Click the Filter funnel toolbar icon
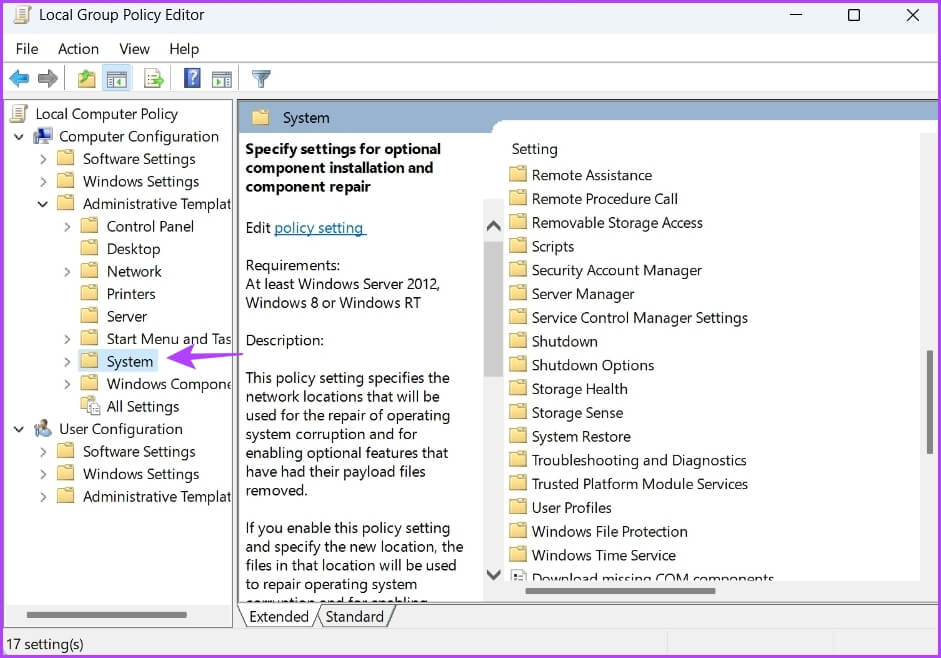The width and height of the screenshot is (941, 658). (261, 78)
